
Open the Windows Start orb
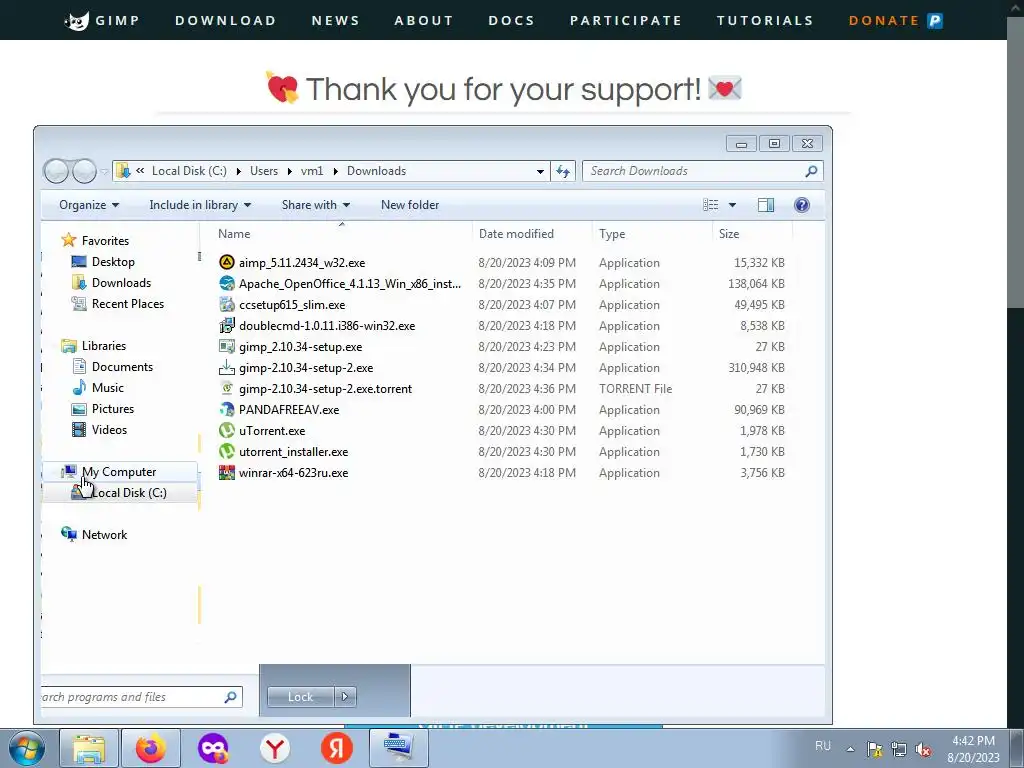tap(27, 748)
